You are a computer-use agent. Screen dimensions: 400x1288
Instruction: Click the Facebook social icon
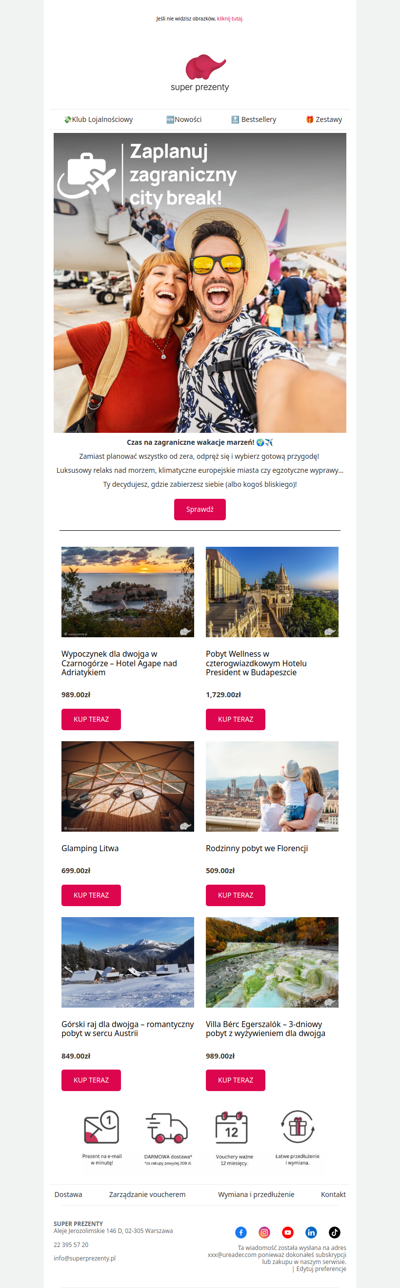click(x=241, y=1232)
